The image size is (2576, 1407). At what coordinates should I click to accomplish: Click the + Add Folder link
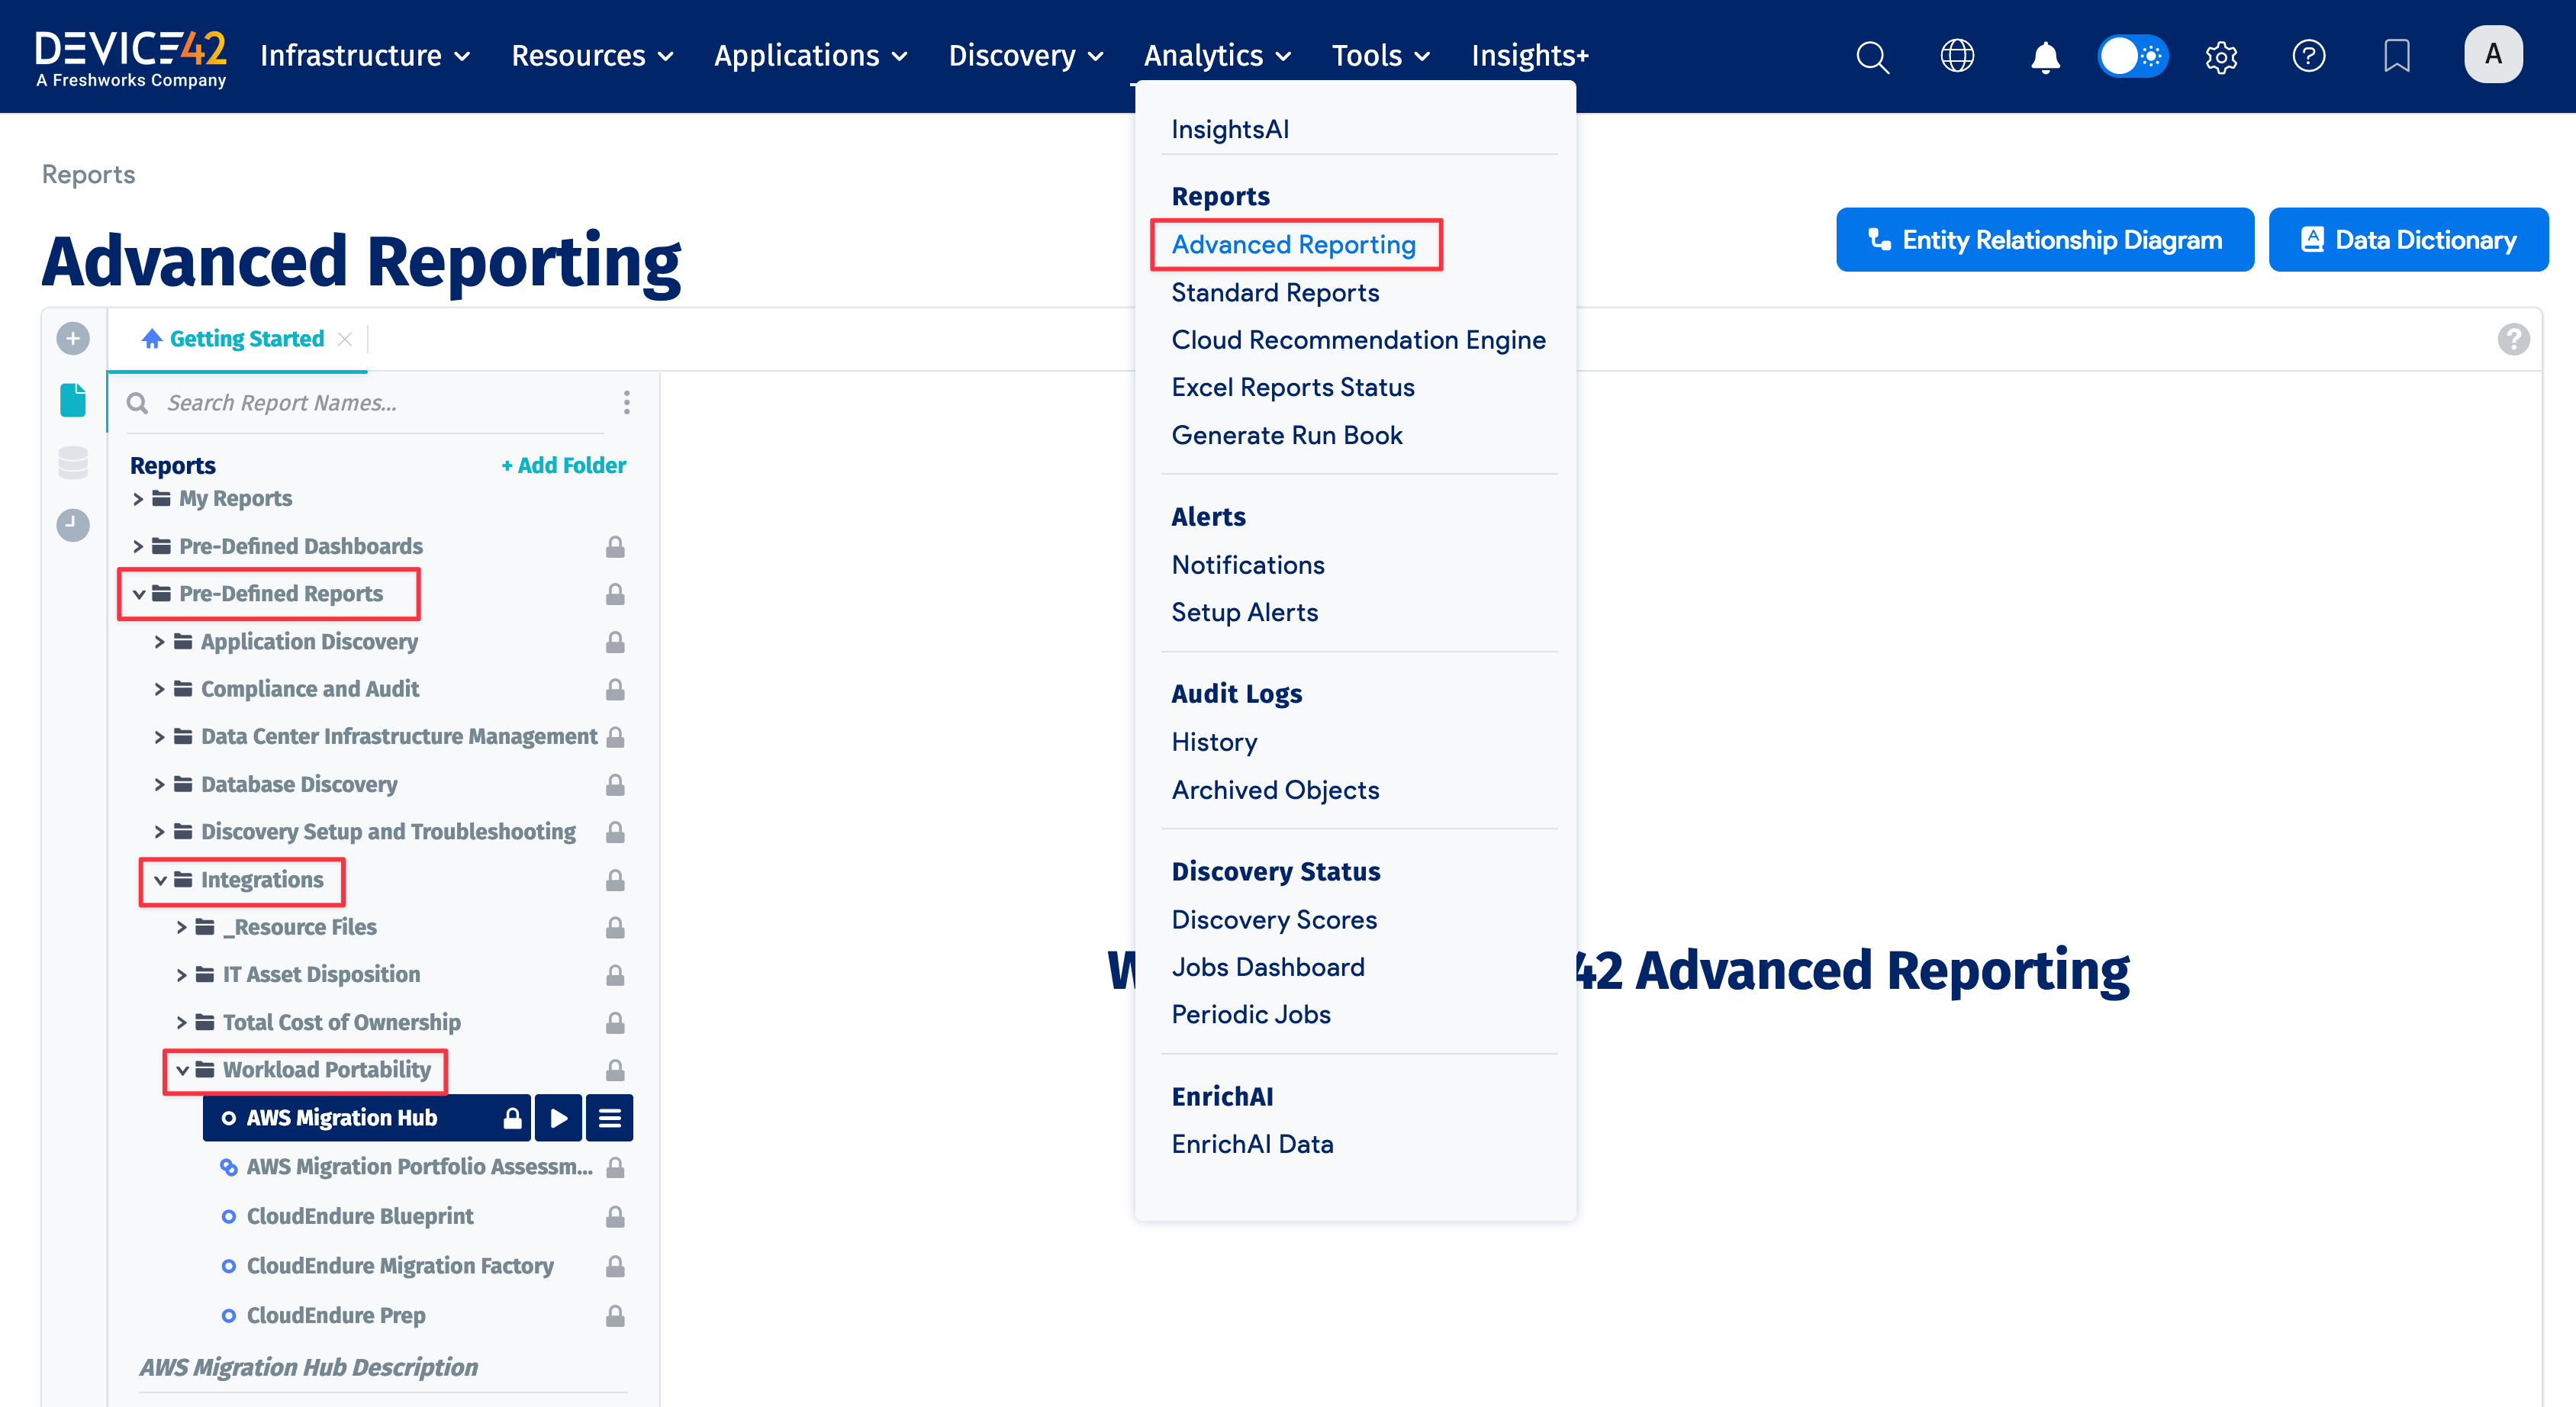click(563, 466)
